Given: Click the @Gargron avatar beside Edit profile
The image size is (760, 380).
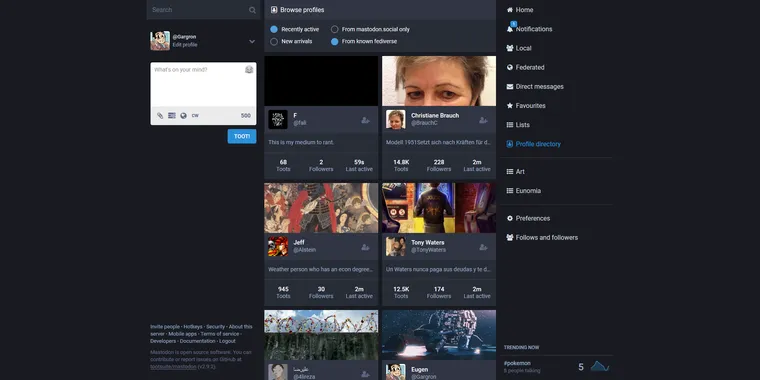Looking at the screenshot, I should (160, 41).
